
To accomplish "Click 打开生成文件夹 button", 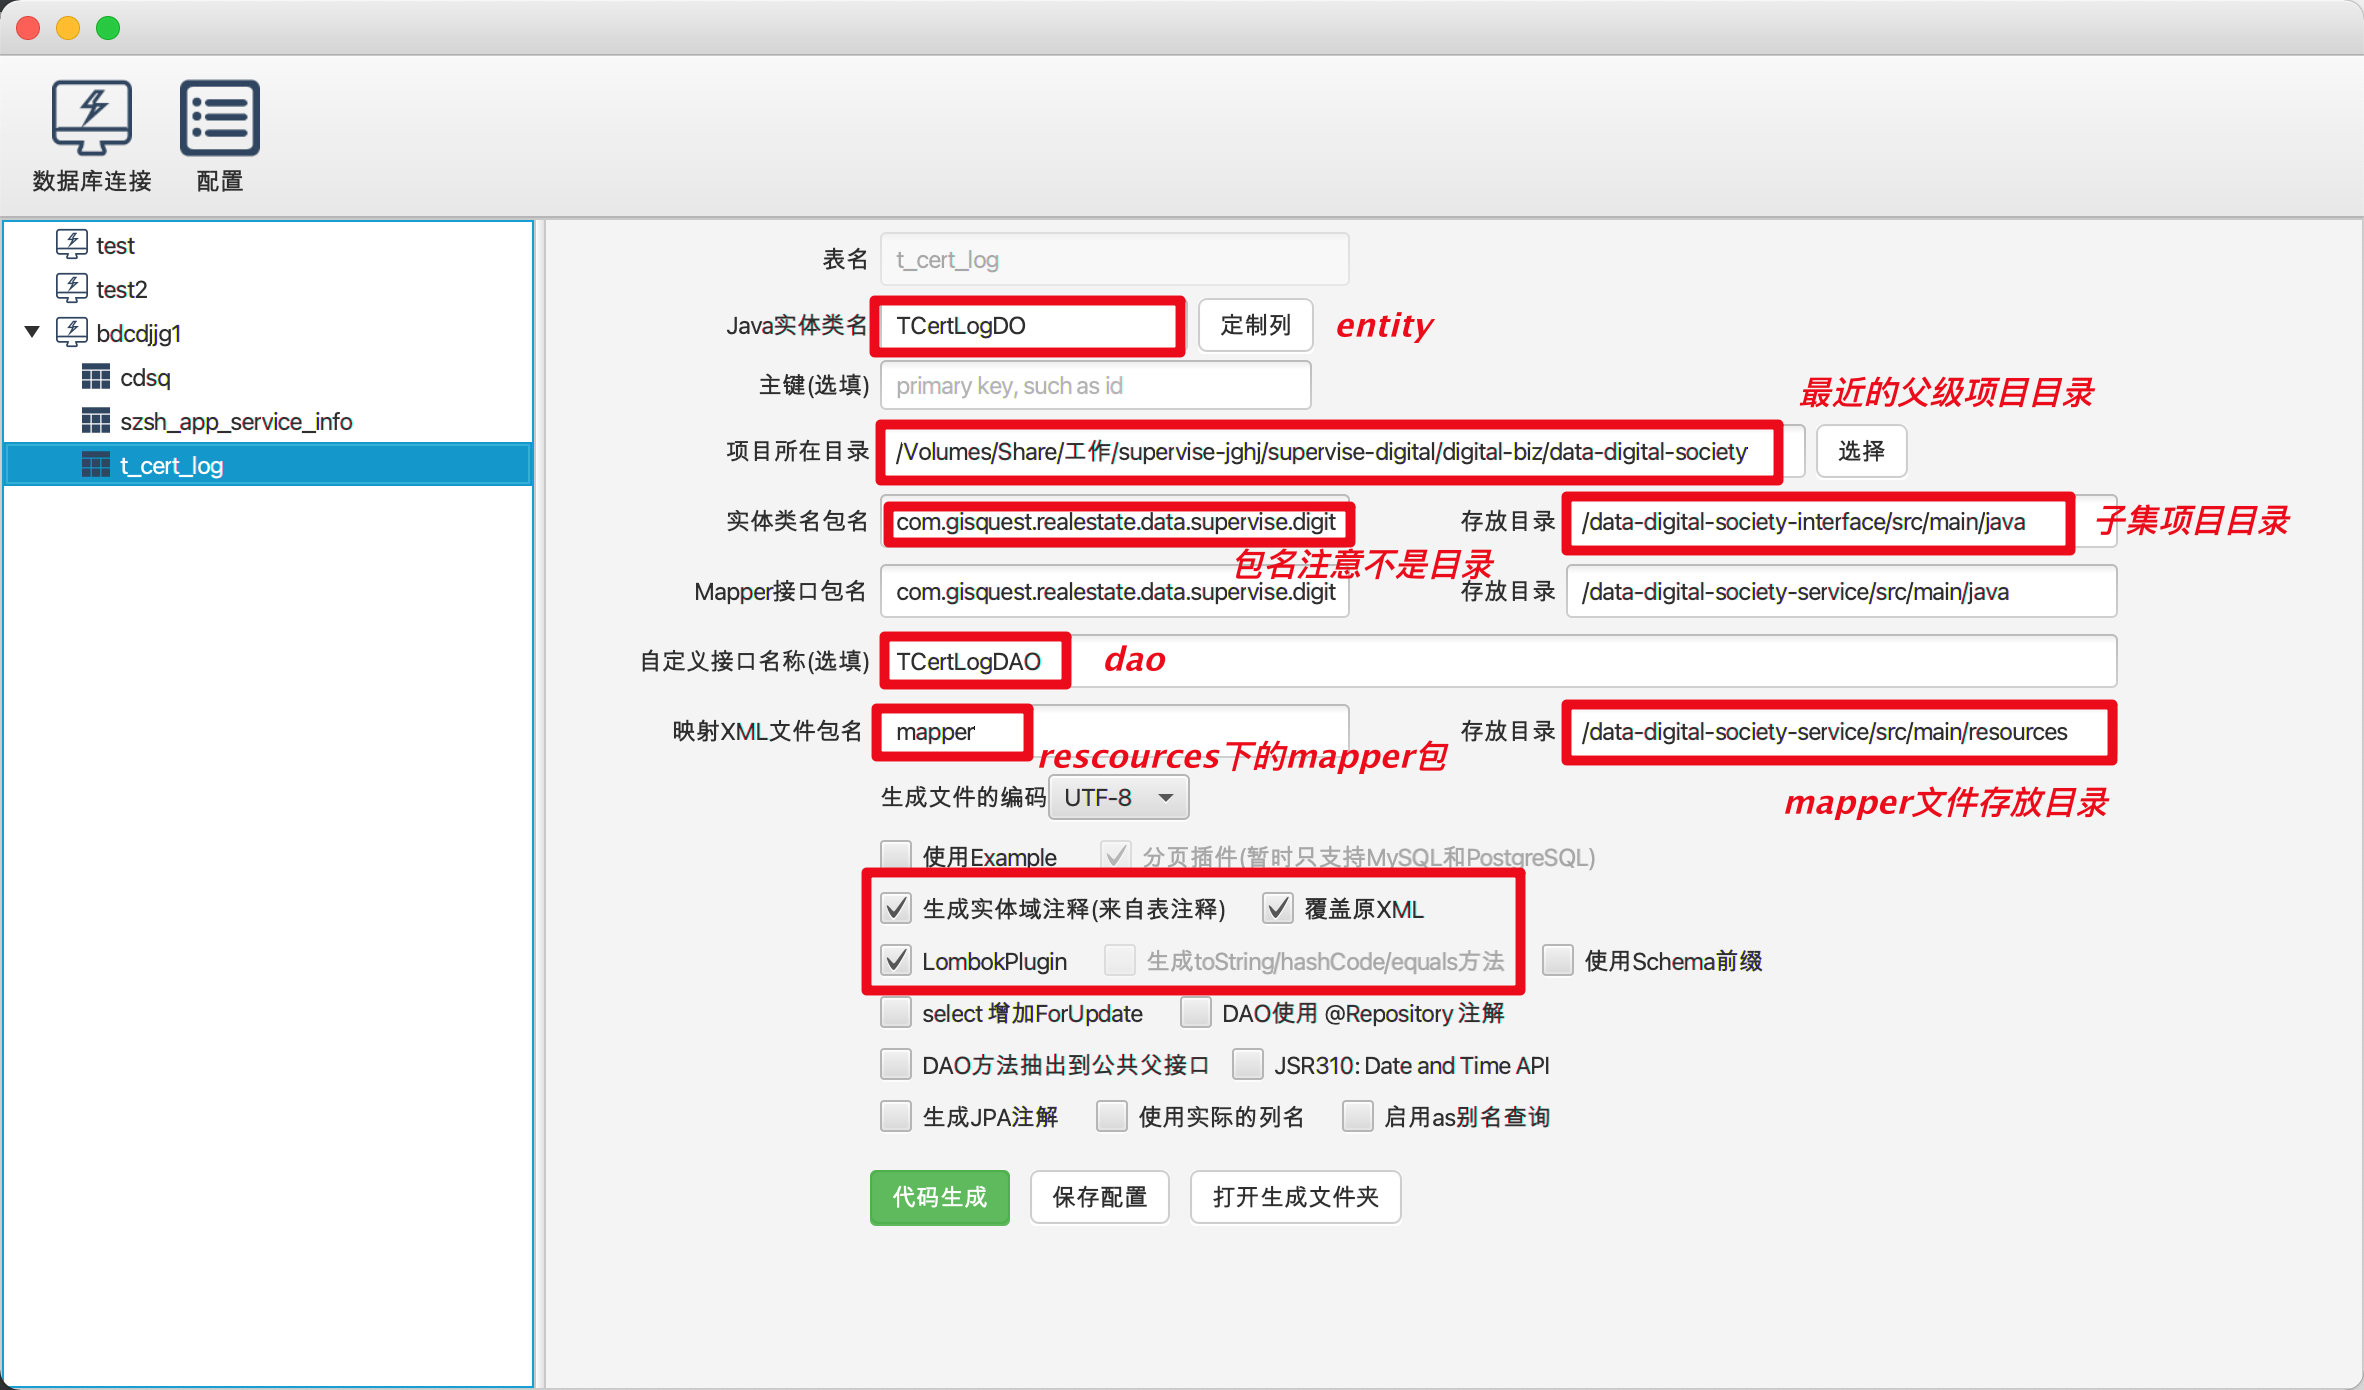I will pyautogui.click(x=1295, y=1197).
